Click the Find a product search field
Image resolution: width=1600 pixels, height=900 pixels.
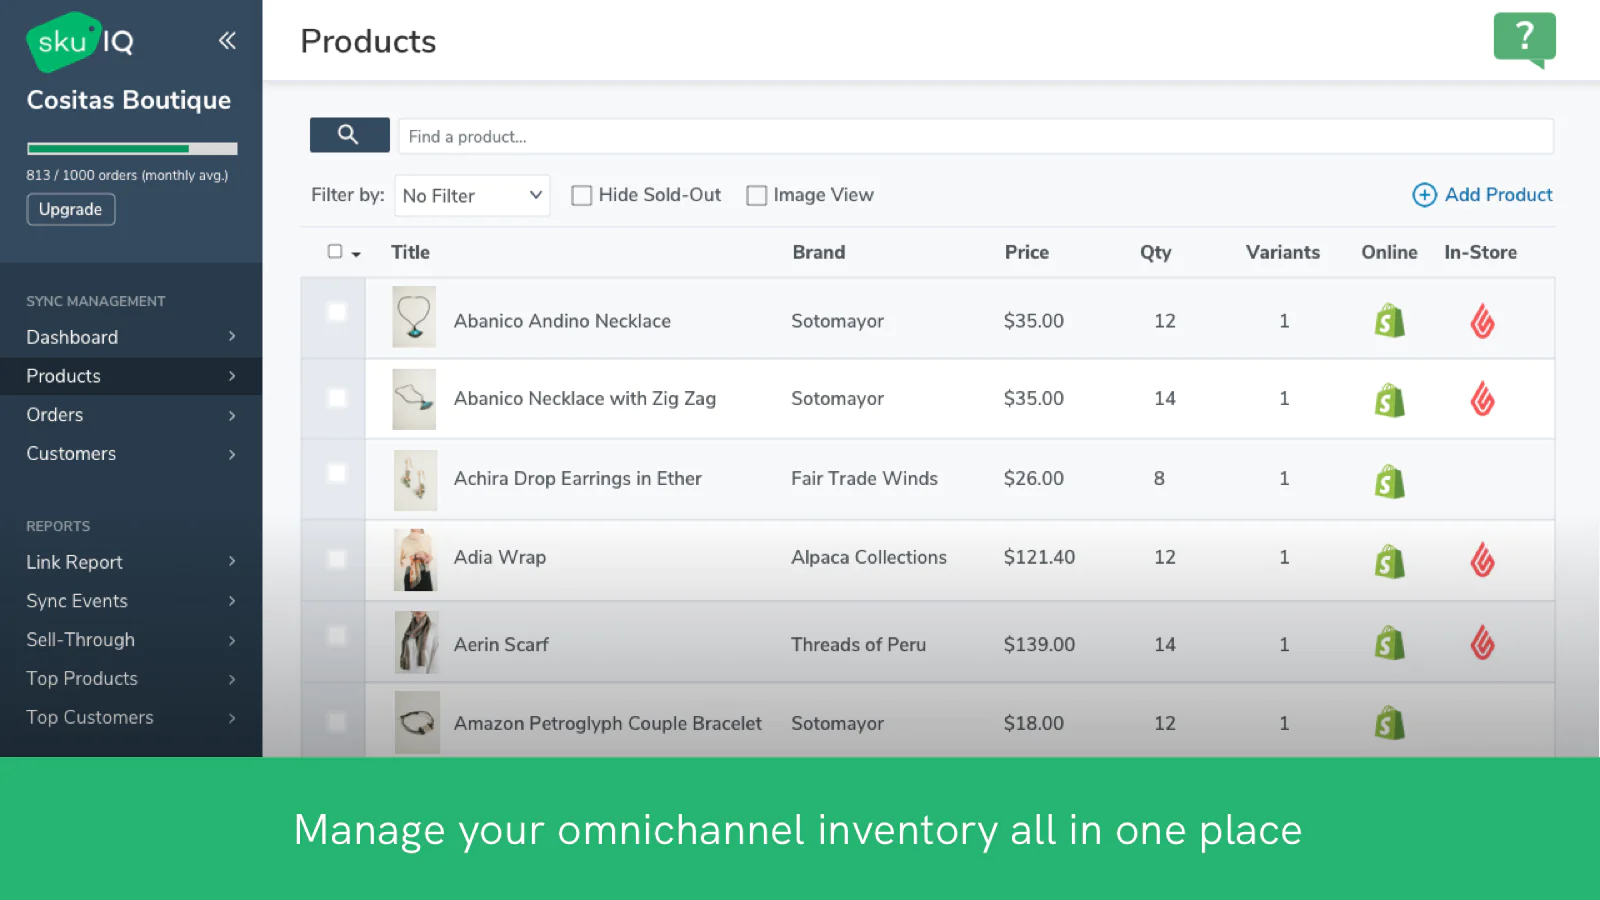pyautogui.click(x=975, y=137)
